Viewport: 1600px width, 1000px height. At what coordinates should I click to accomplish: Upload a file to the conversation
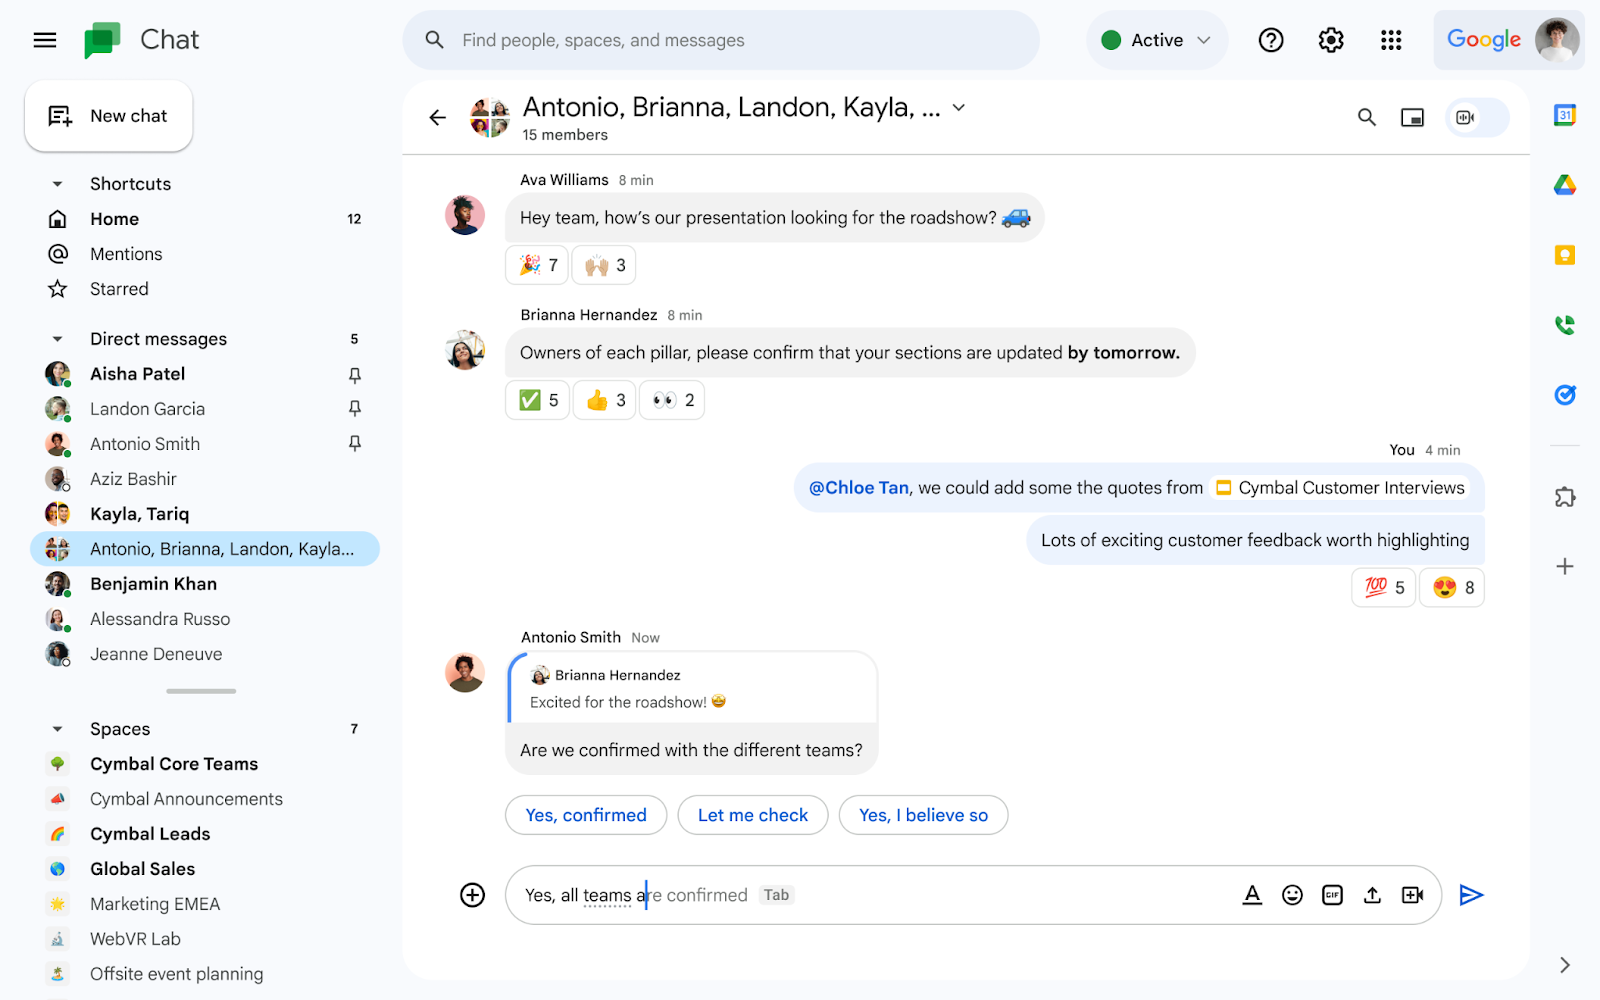tap(1372, 895)
